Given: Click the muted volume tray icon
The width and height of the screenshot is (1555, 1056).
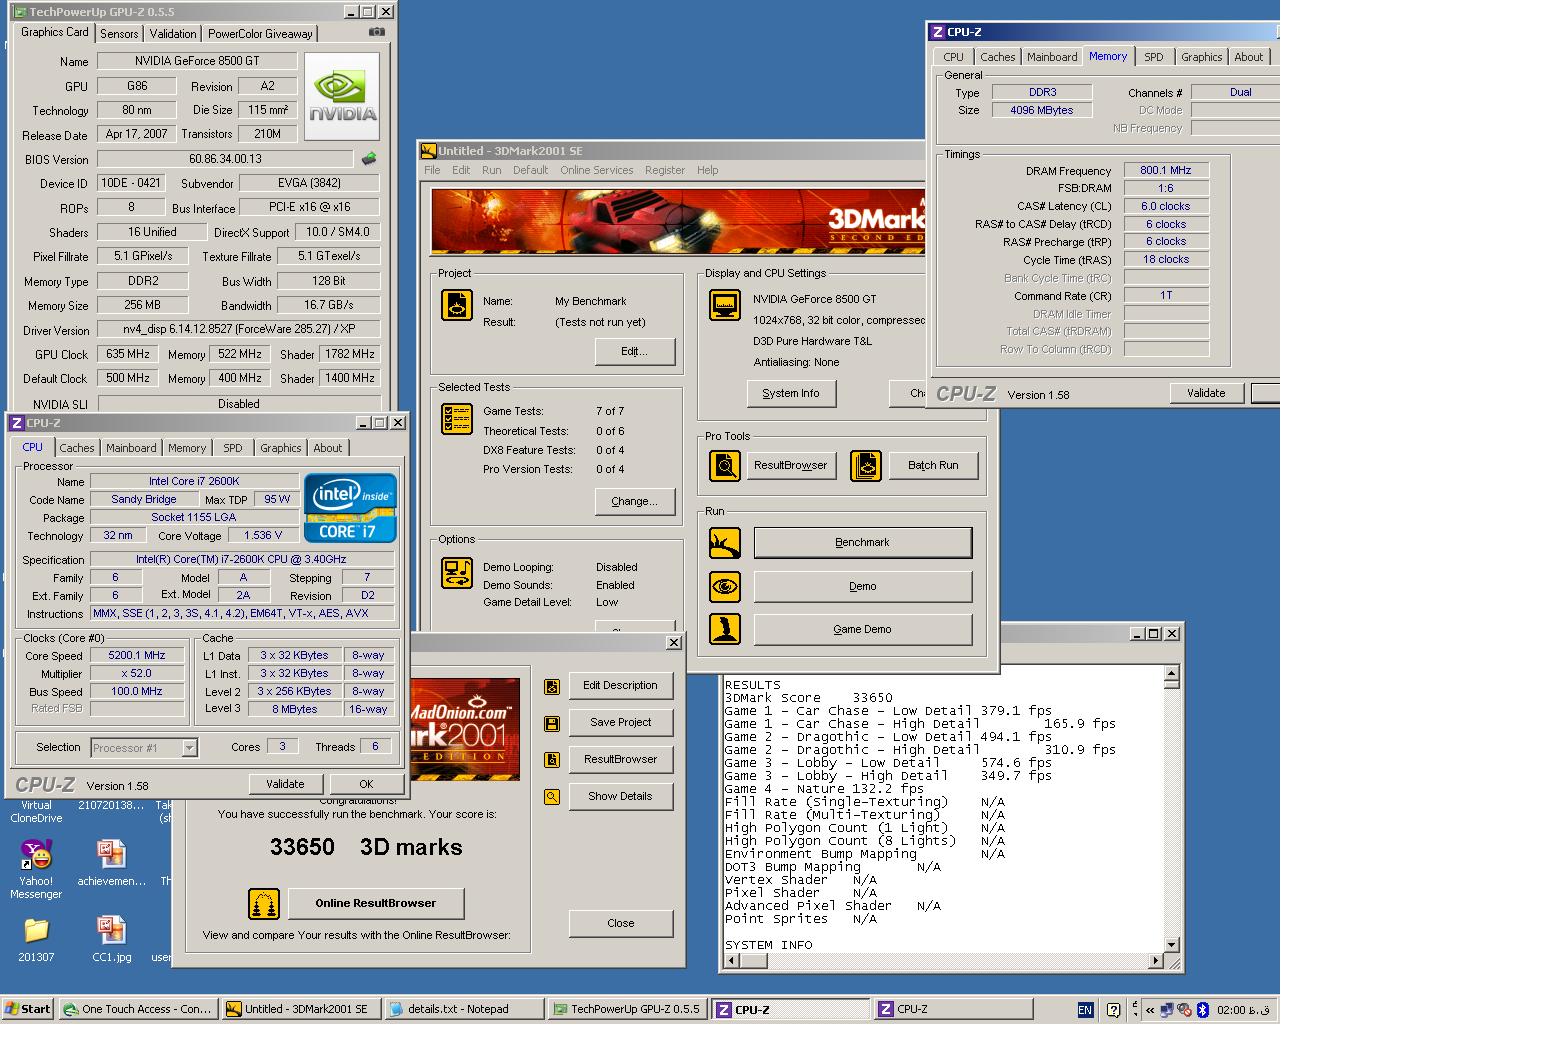Looking at the screenshot, I should click(1185, 1010).
